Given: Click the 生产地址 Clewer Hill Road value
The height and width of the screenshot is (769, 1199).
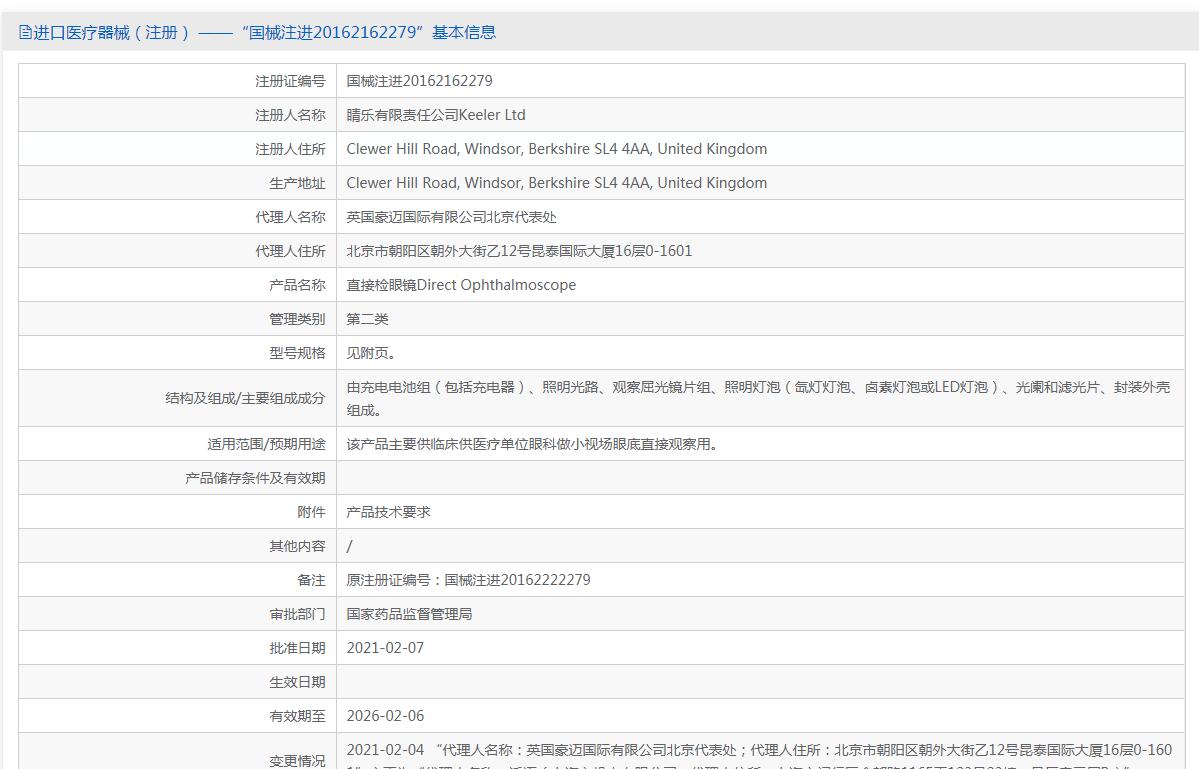Looking at the screenshot, I should pos(557,183).
